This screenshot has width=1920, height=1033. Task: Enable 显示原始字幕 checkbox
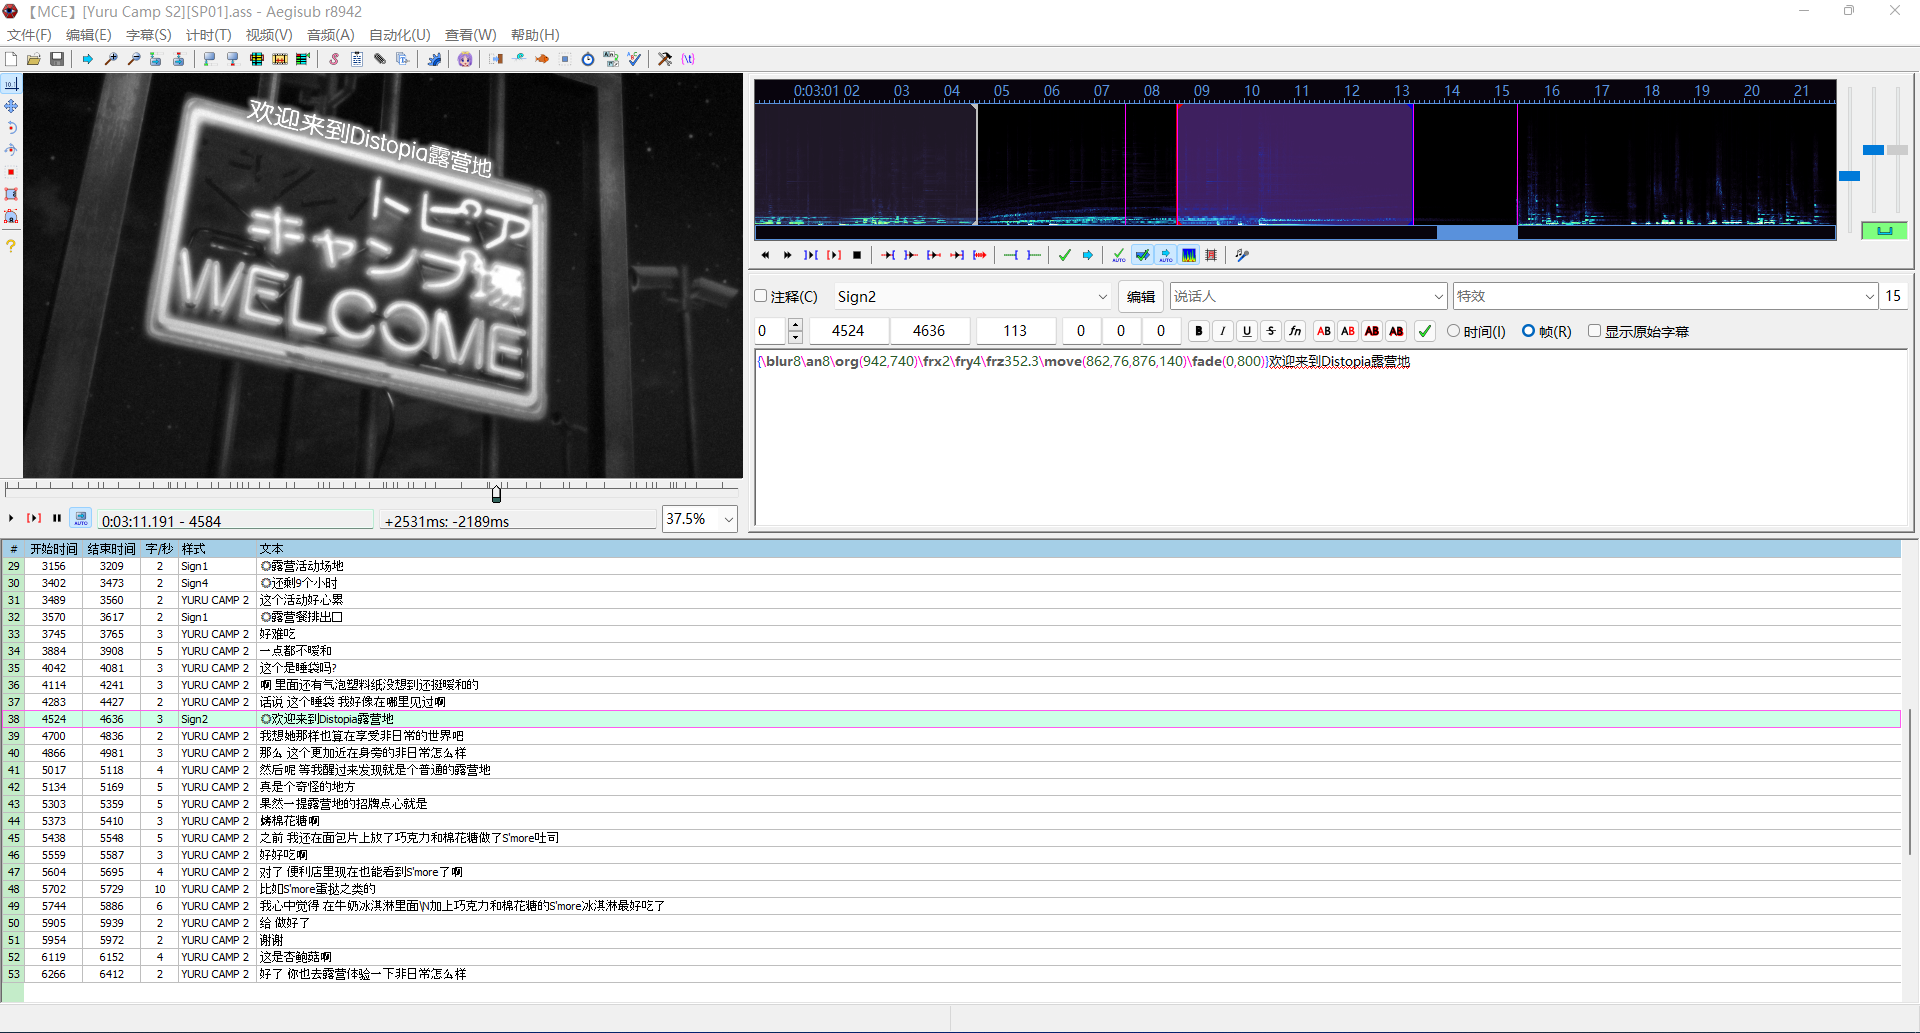coord(1595,331)
